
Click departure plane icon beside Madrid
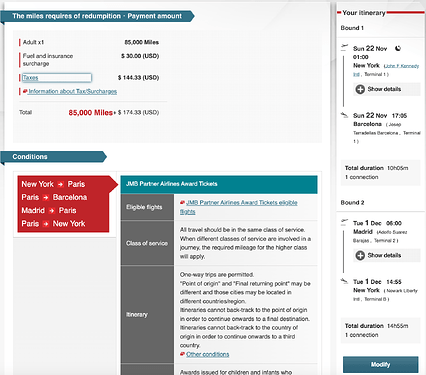[344, 222]
